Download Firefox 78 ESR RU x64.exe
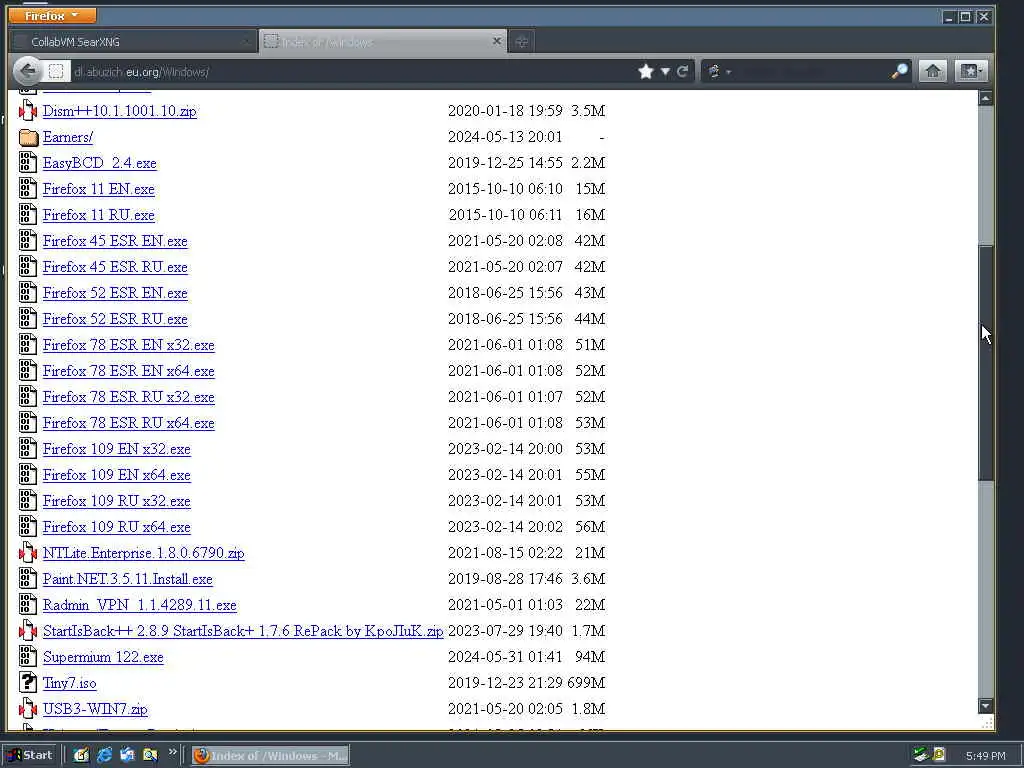The image size is (1024, 768). point(129,423)
